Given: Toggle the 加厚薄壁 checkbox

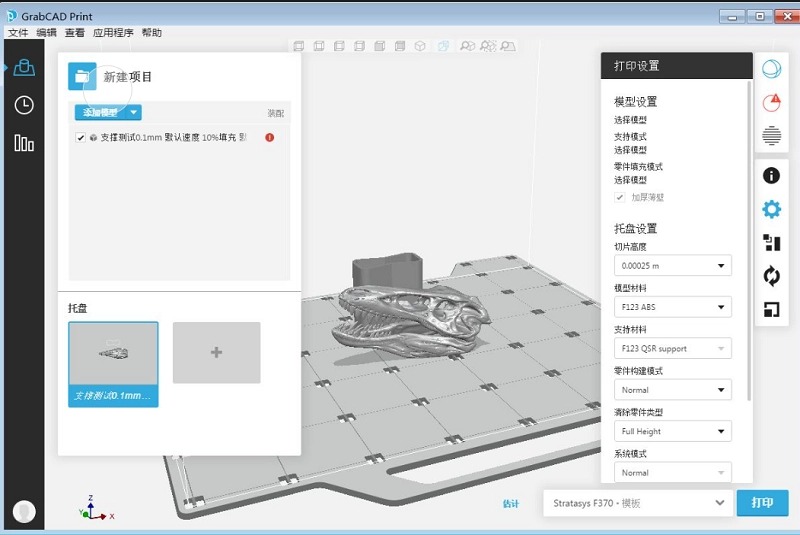Looking at the screenshot, I should (620, 197).
